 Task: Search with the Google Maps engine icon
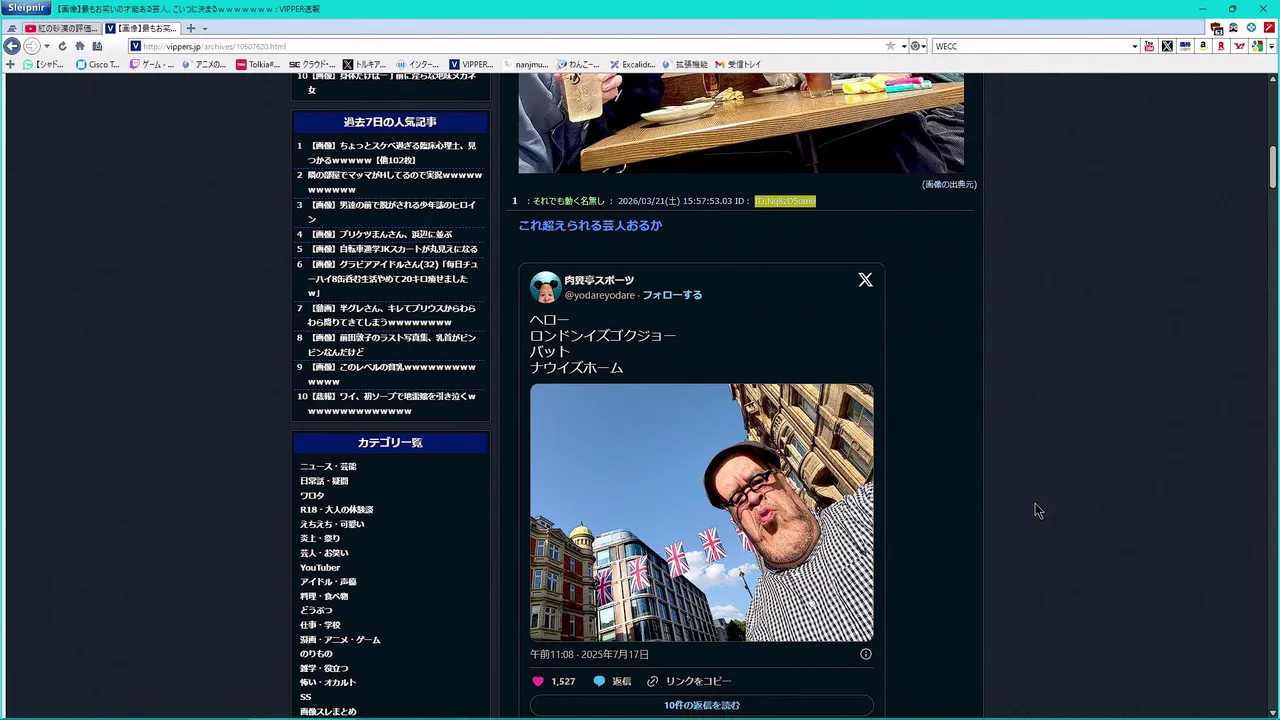(x=1257, y=46)
